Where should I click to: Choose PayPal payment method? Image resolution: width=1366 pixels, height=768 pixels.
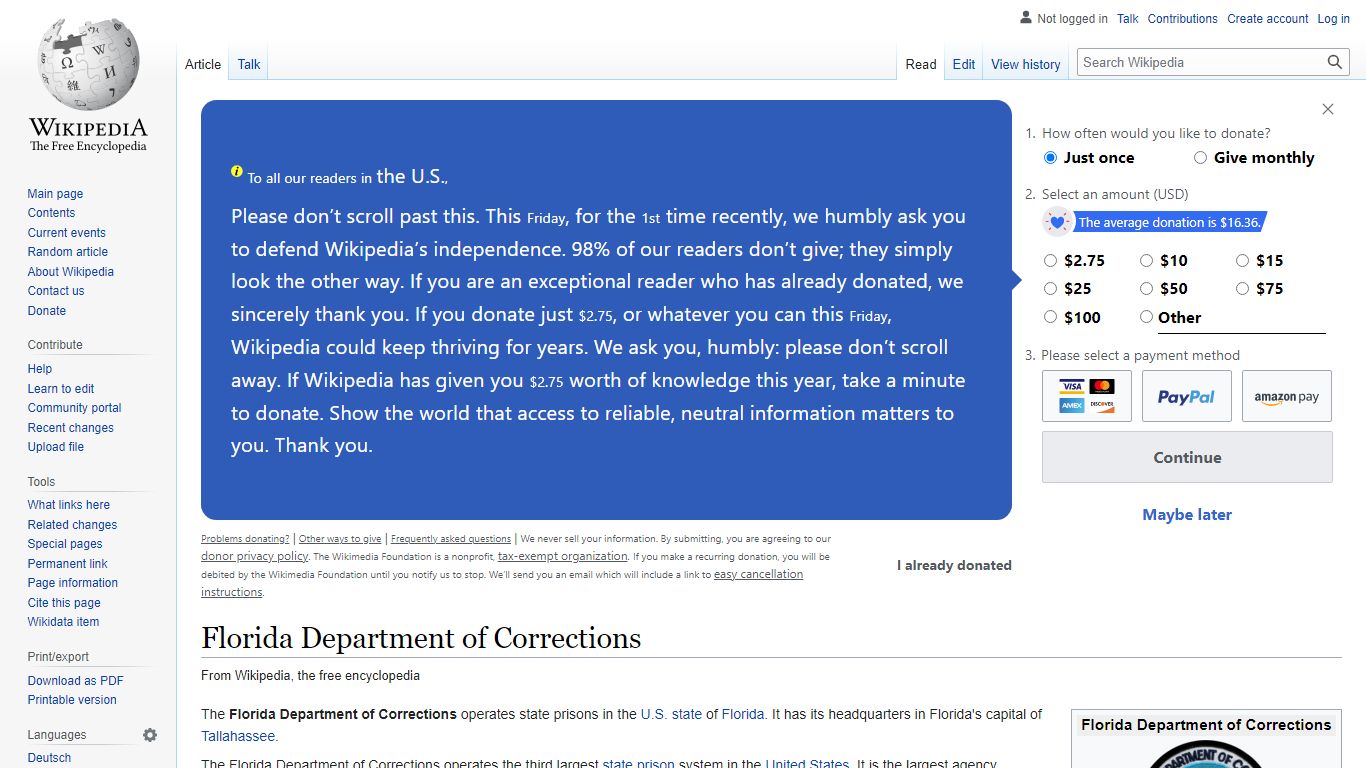click(1187, 396)
